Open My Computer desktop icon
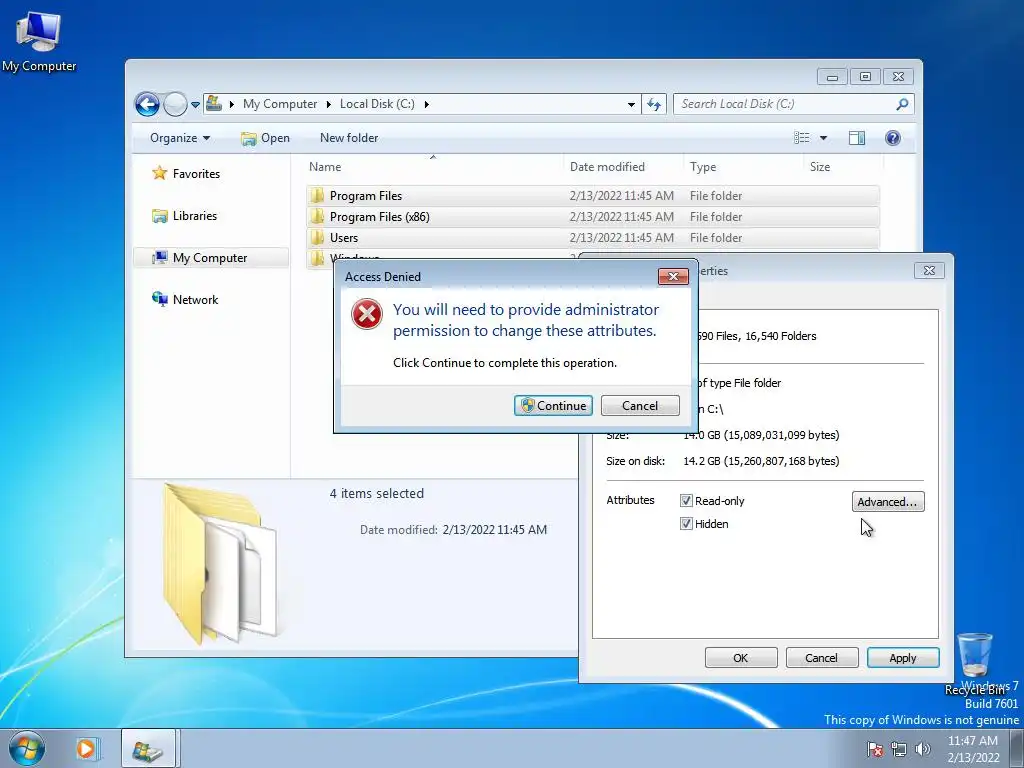Image resolution: width=1024 pixels, height=768 pixels. tap(38, 41)
